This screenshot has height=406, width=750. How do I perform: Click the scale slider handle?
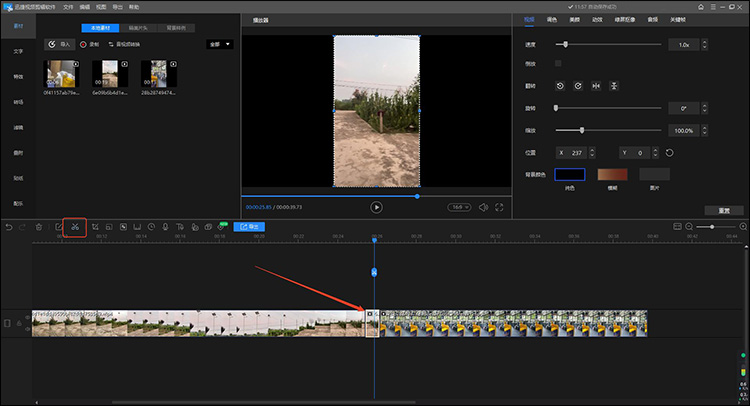(582, 130)
